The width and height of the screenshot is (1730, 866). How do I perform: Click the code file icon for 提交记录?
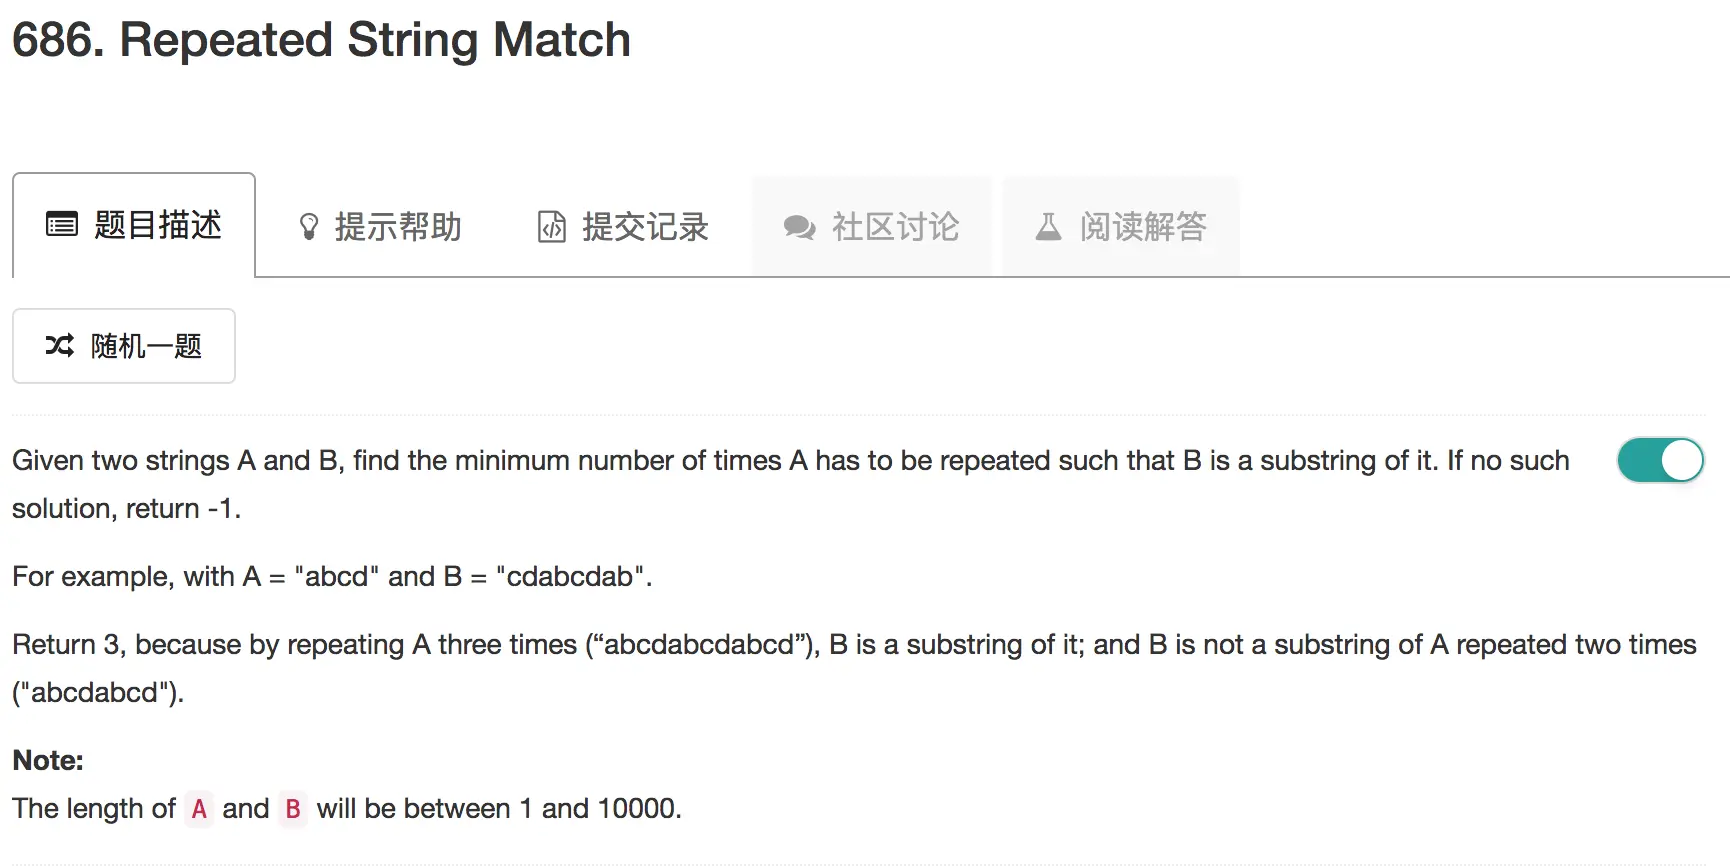coord(552,227)
